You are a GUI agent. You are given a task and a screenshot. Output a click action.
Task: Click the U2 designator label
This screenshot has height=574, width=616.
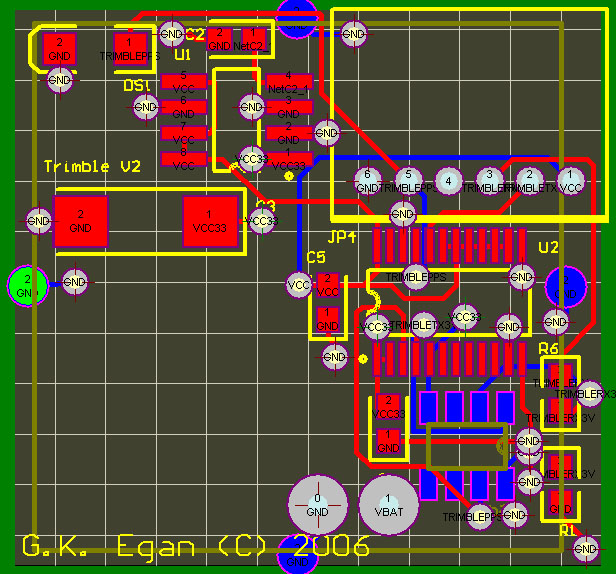[x=548, y=248]
